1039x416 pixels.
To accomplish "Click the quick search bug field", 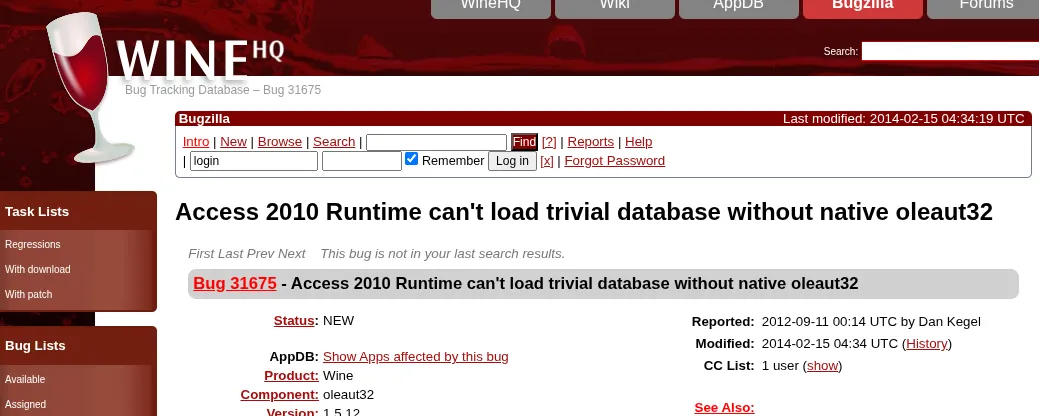I will tap(436, 142).
